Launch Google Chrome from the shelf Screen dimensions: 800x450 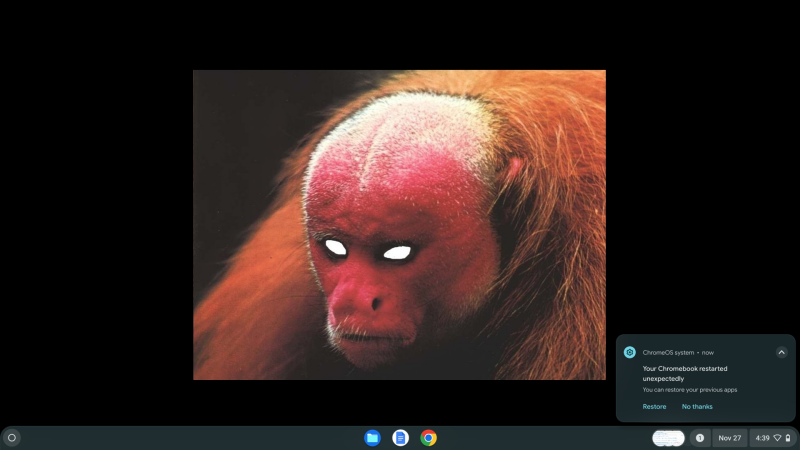[428, 438]
